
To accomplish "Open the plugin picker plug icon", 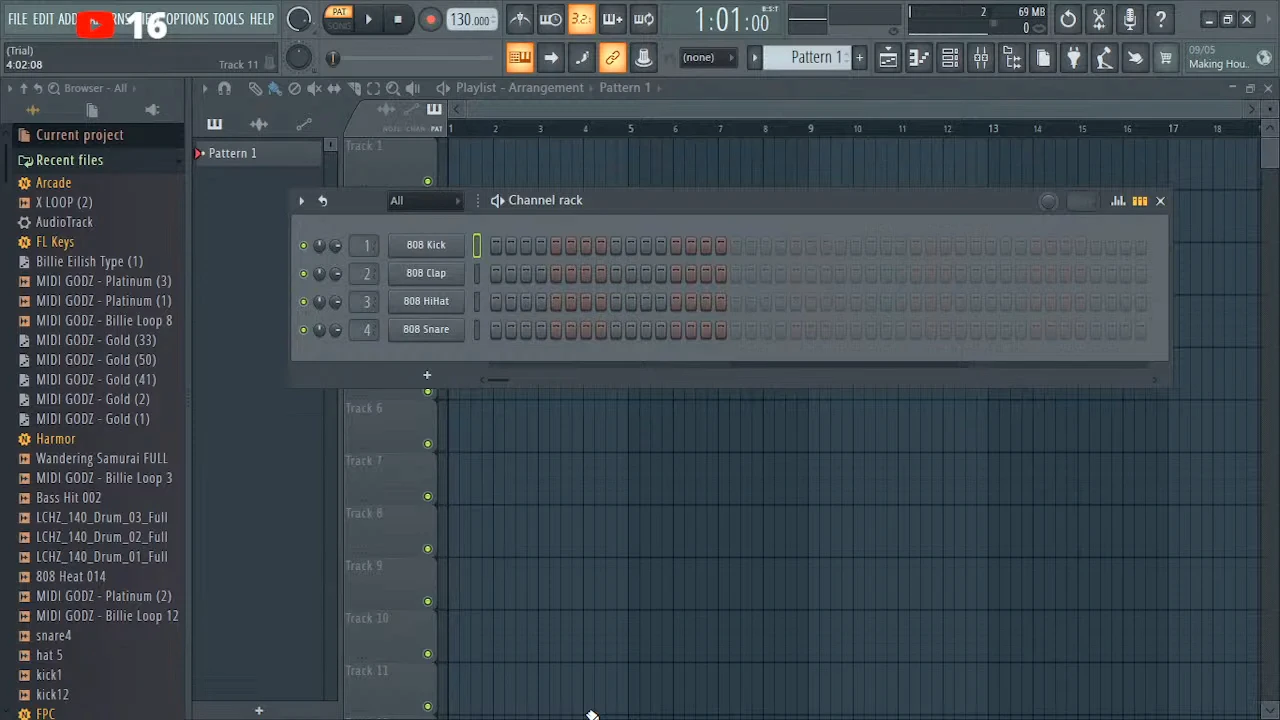I will click(1074, 58).
